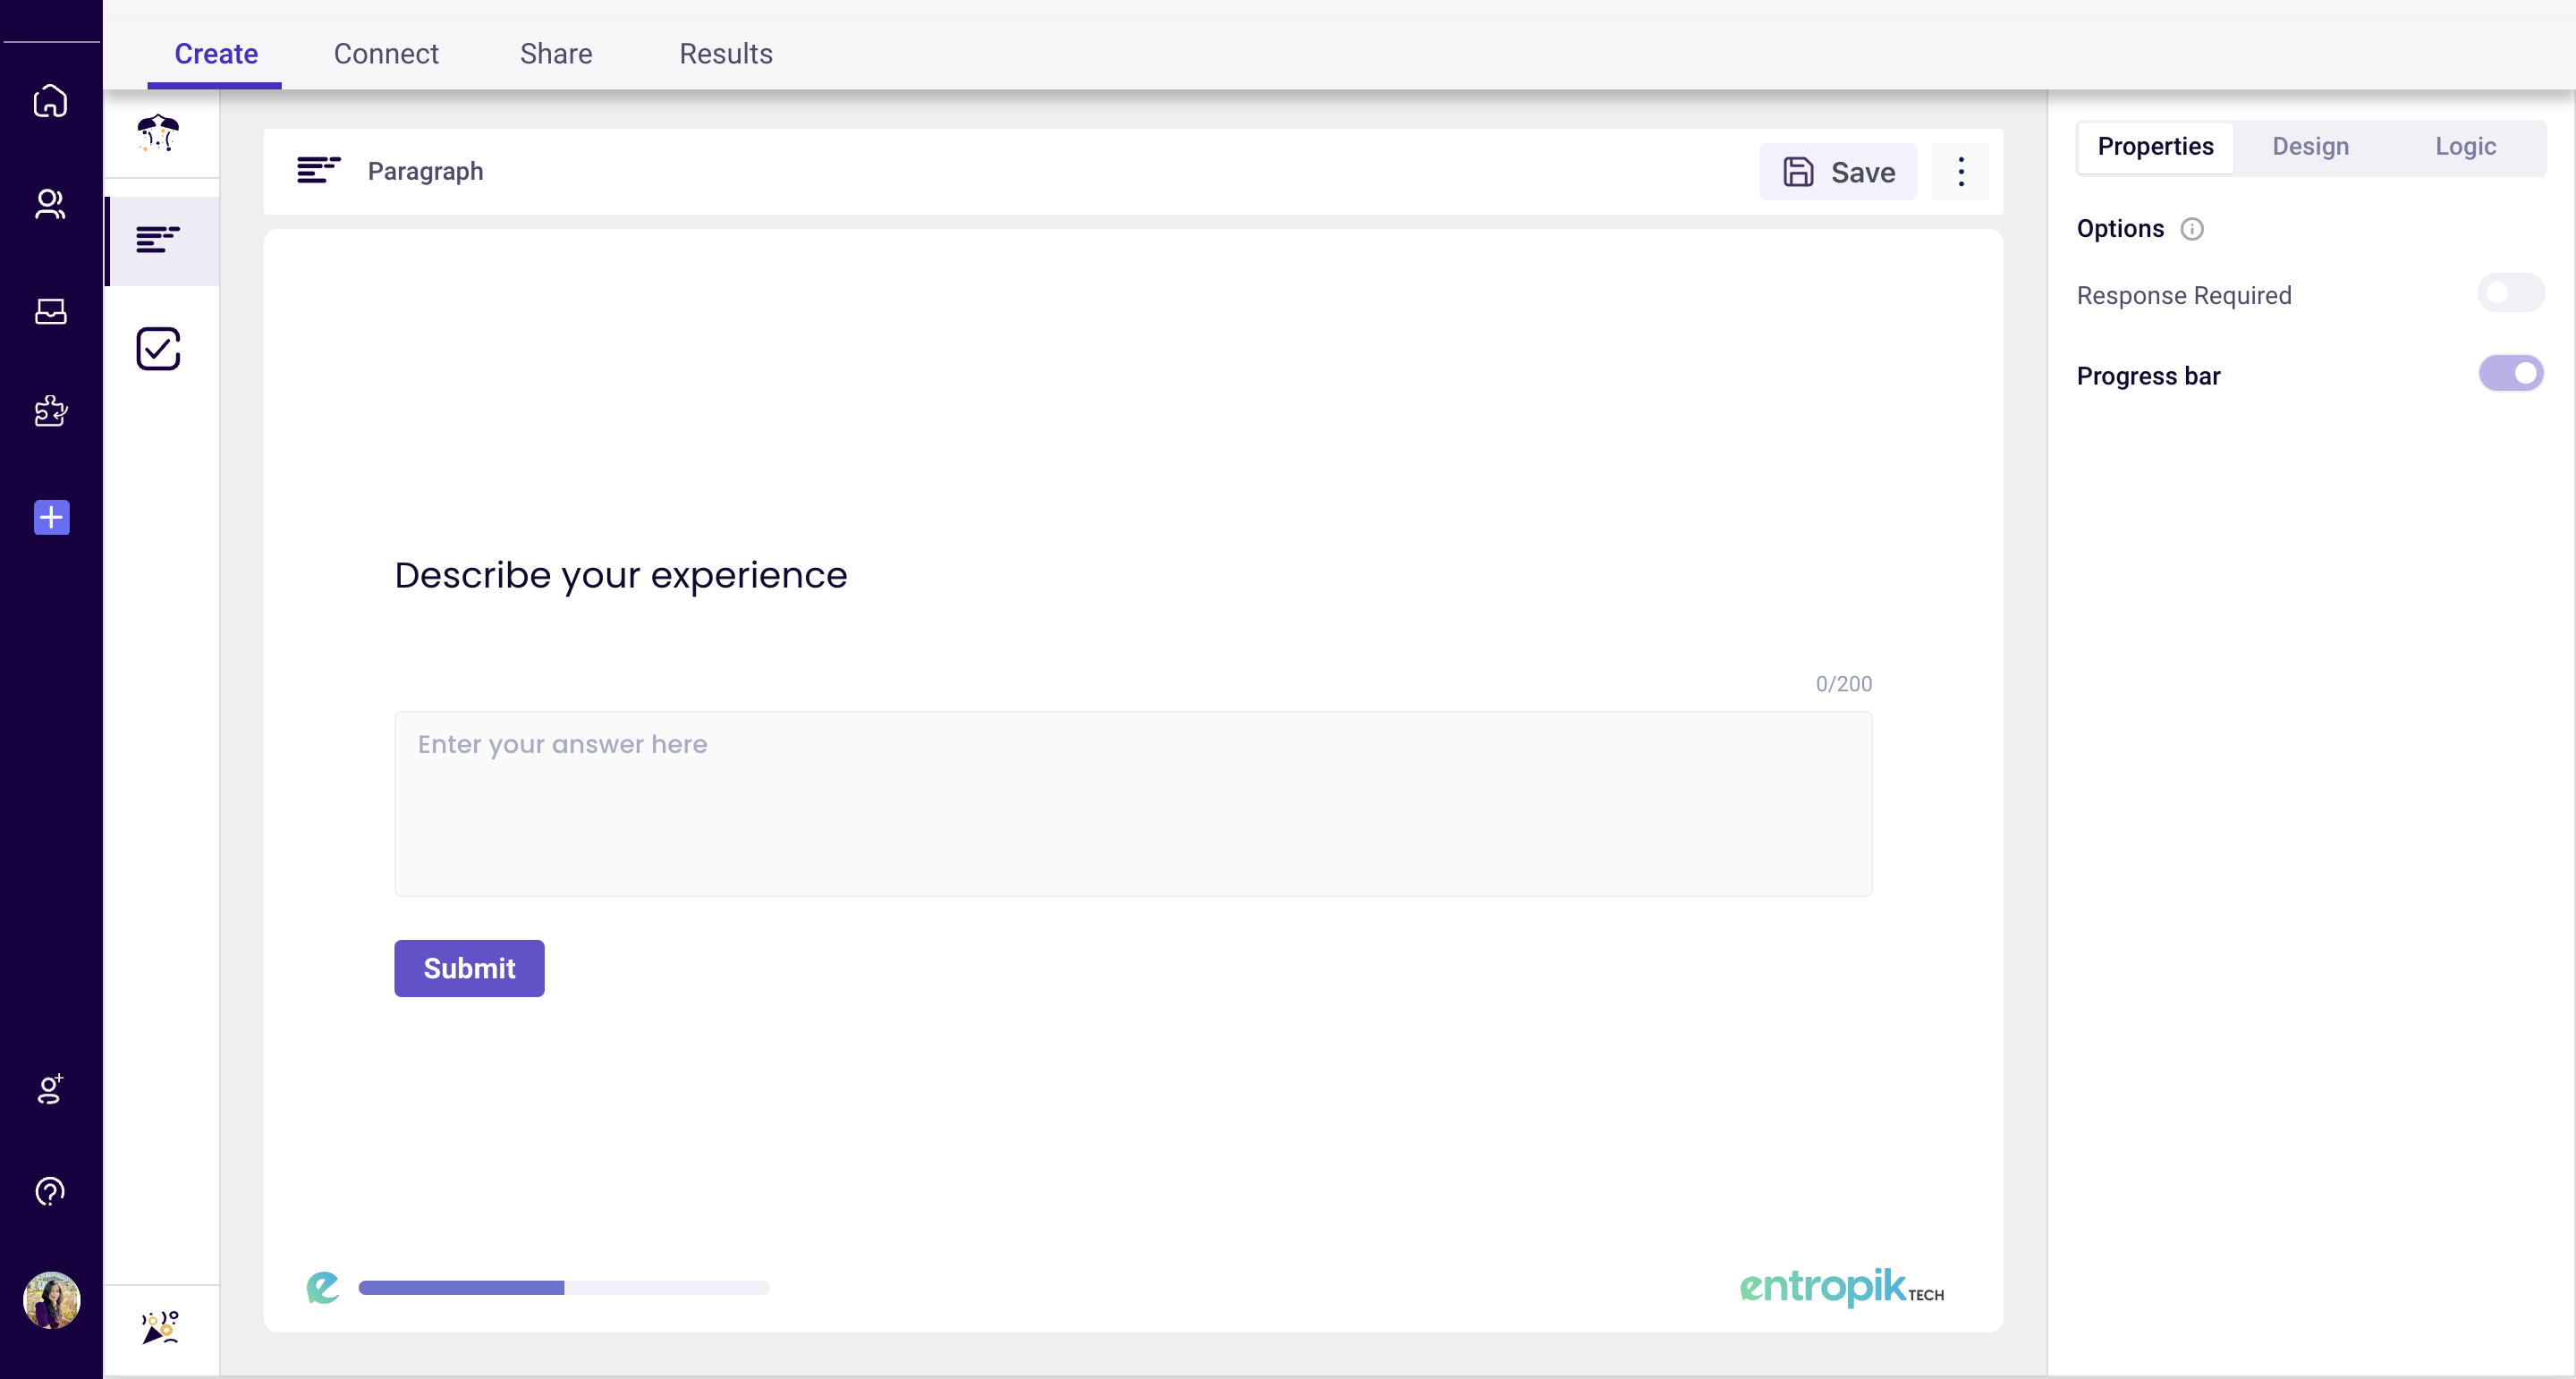2576x1379 pixels.
Task: Click the Options info icon
Action: tap(2192, 229)
